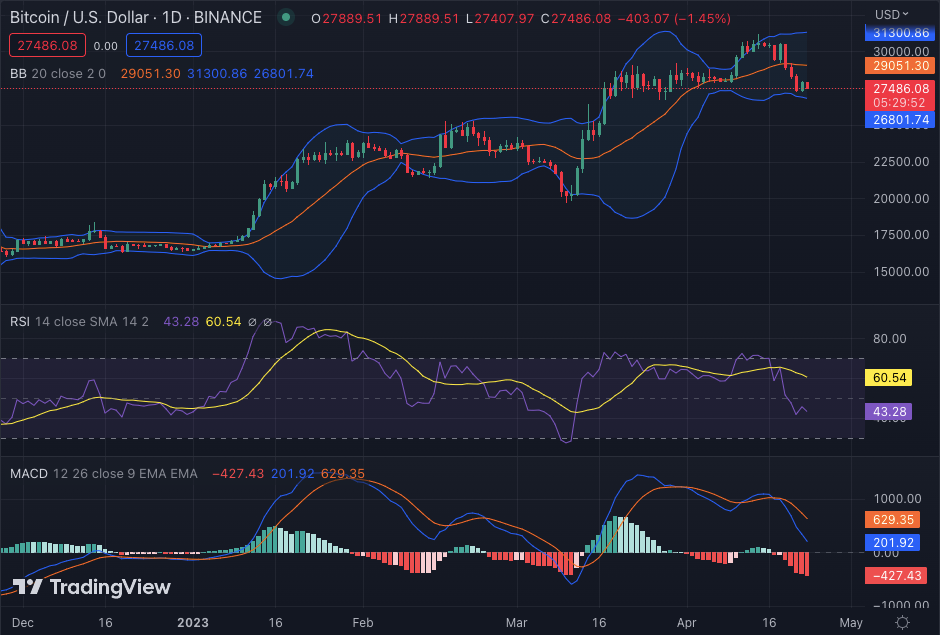Click the Bitcoin / U.S. Dollar symbol title
940x635 pixels.
pyautogui.click(x=136, y=17)
